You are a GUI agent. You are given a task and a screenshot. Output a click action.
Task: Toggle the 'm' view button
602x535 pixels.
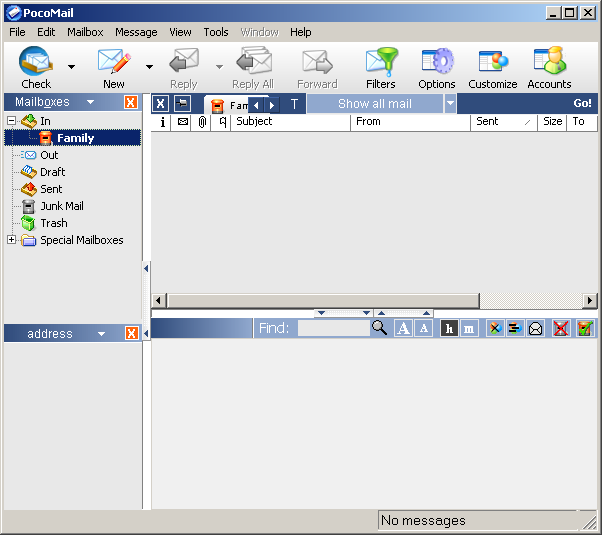[469, 328]
